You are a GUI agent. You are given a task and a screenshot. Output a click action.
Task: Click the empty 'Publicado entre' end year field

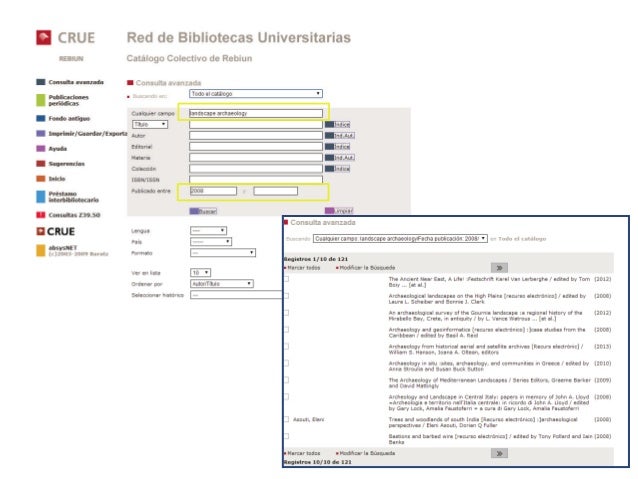[275, 191]
